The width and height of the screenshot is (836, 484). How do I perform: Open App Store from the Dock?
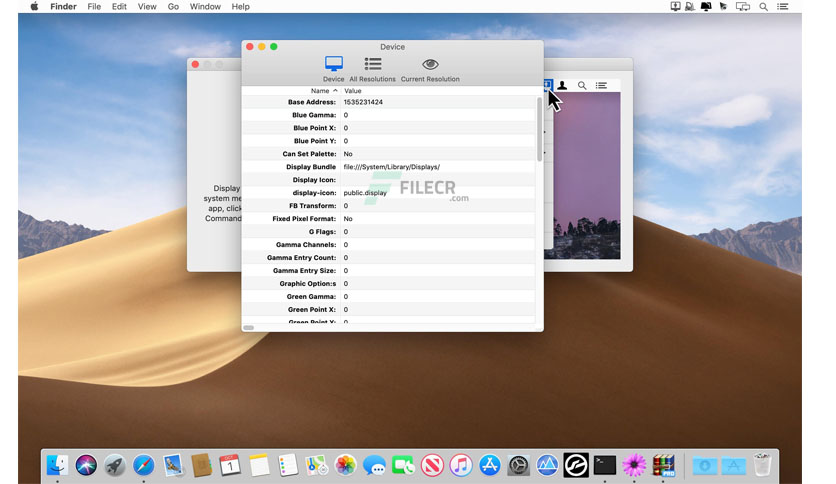point(489,465)
